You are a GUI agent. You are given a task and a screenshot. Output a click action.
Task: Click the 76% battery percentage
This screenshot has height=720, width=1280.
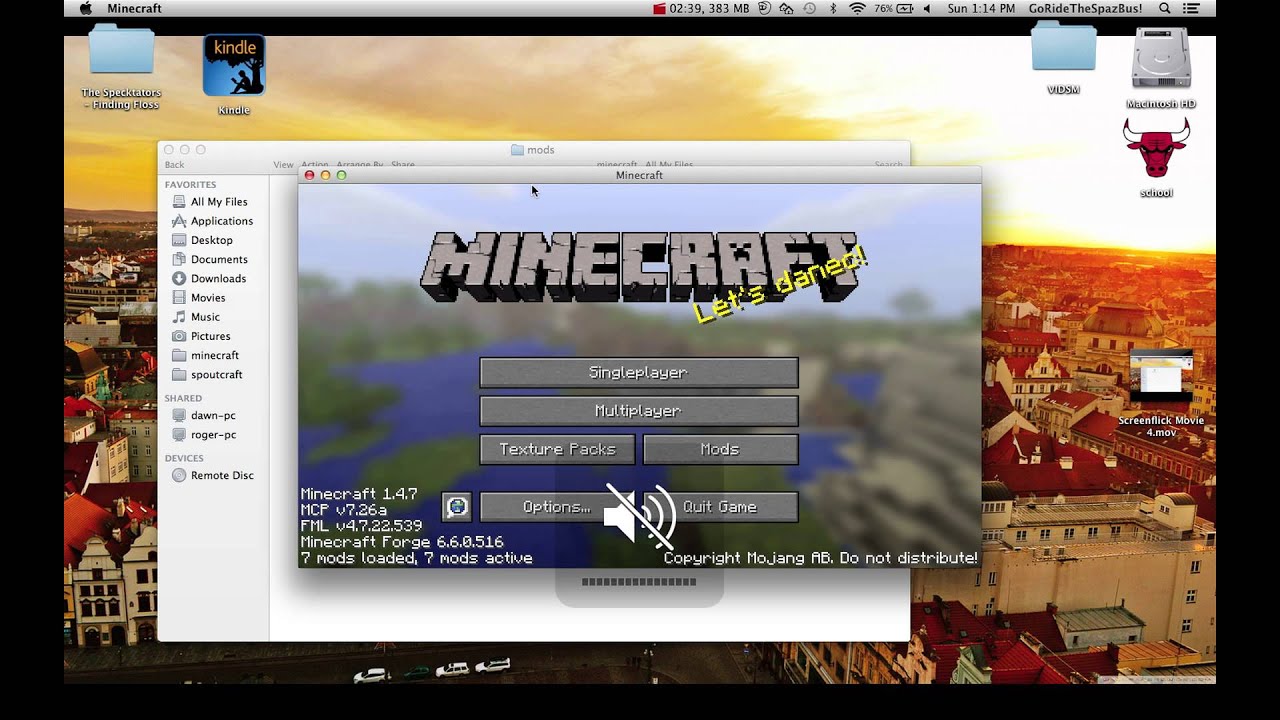883,8
